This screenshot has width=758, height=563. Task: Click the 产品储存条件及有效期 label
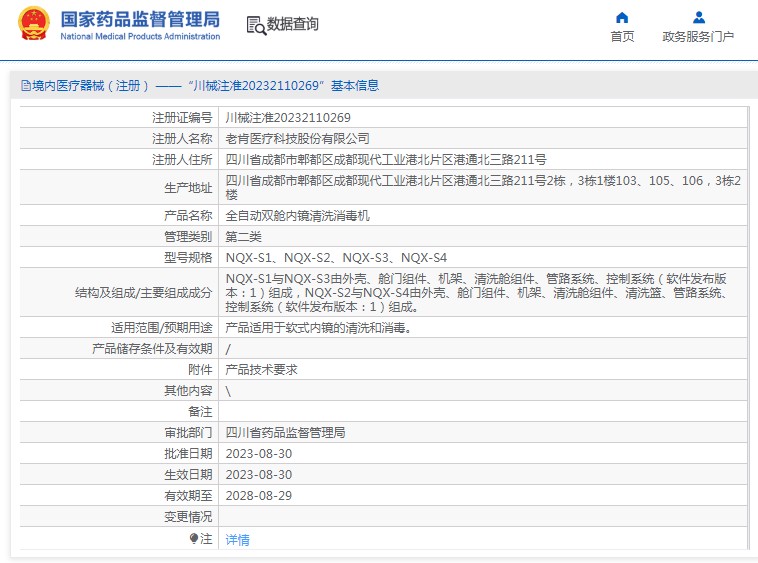pyautogui.click(x=152, y=348)
